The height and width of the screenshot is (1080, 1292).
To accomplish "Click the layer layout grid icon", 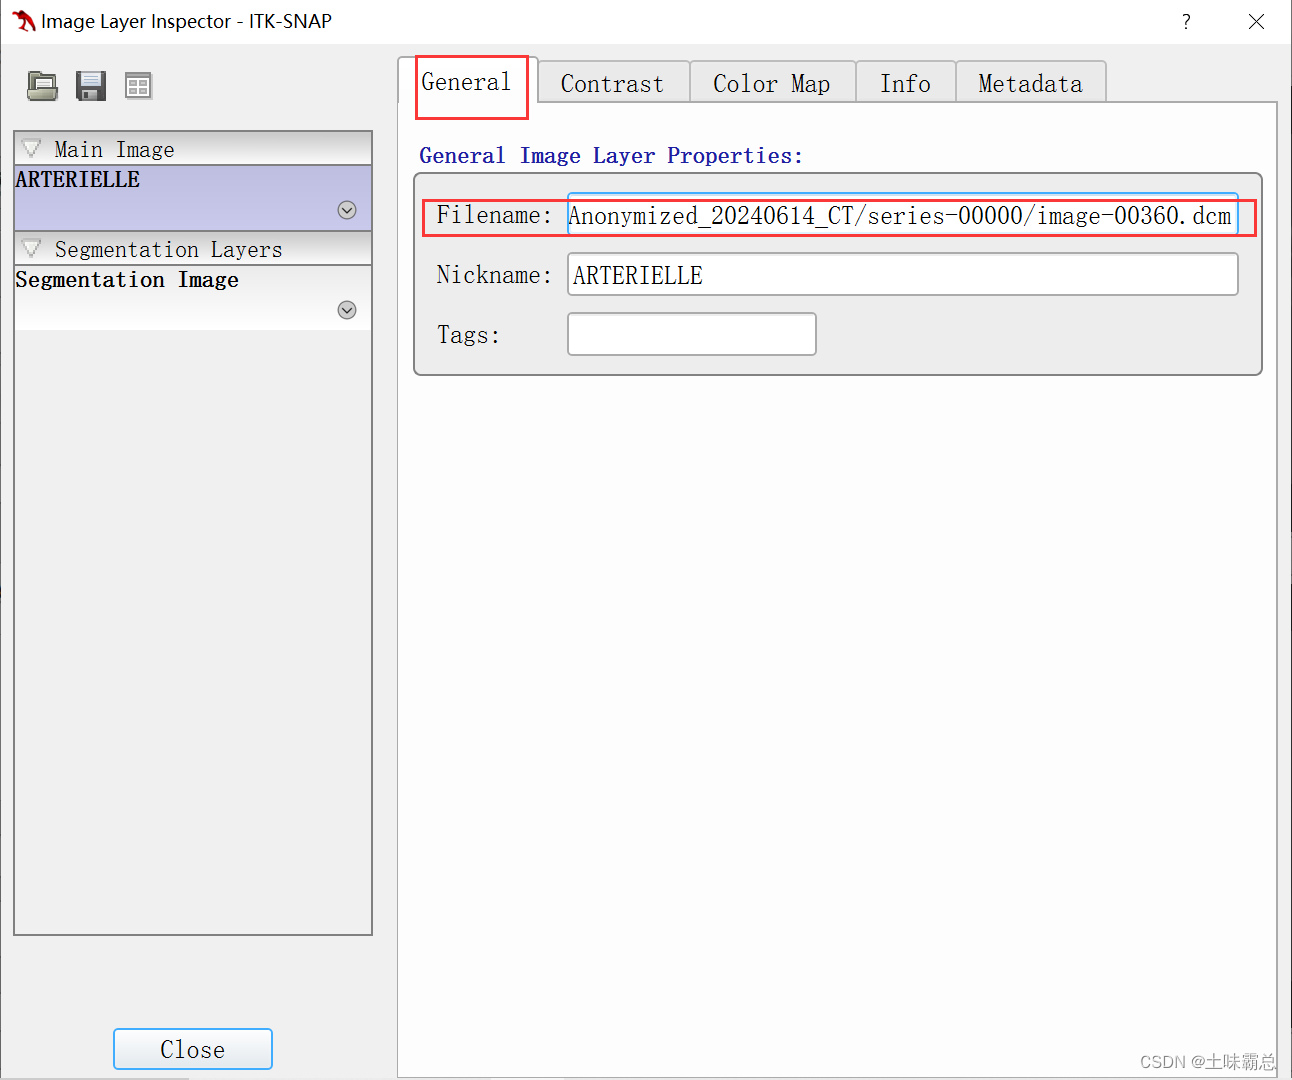I will [x=138, y=86].
